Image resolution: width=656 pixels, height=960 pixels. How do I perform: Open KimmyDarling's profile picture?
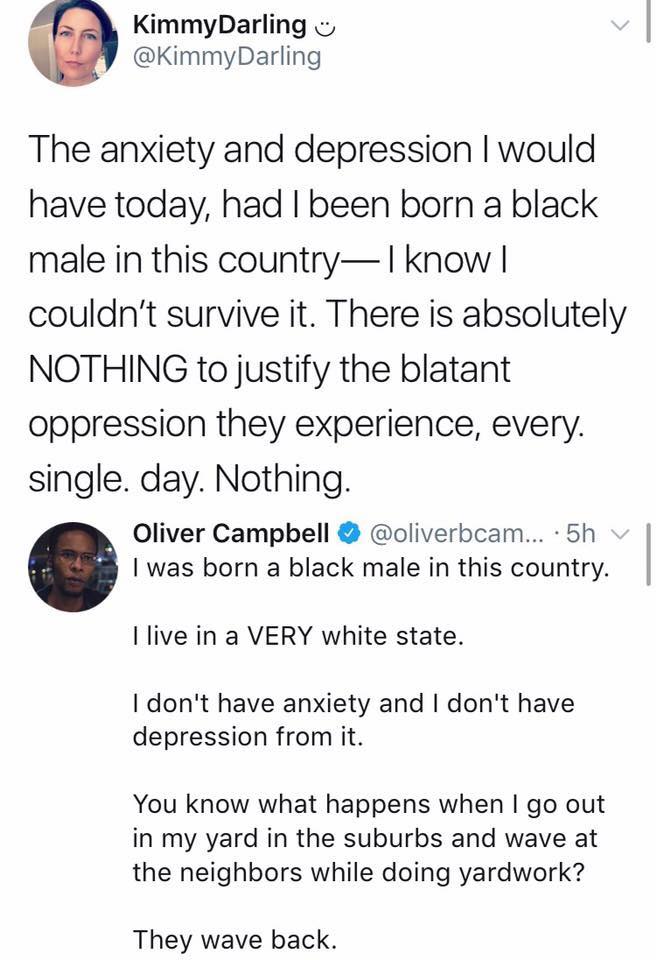coord(72,42)
